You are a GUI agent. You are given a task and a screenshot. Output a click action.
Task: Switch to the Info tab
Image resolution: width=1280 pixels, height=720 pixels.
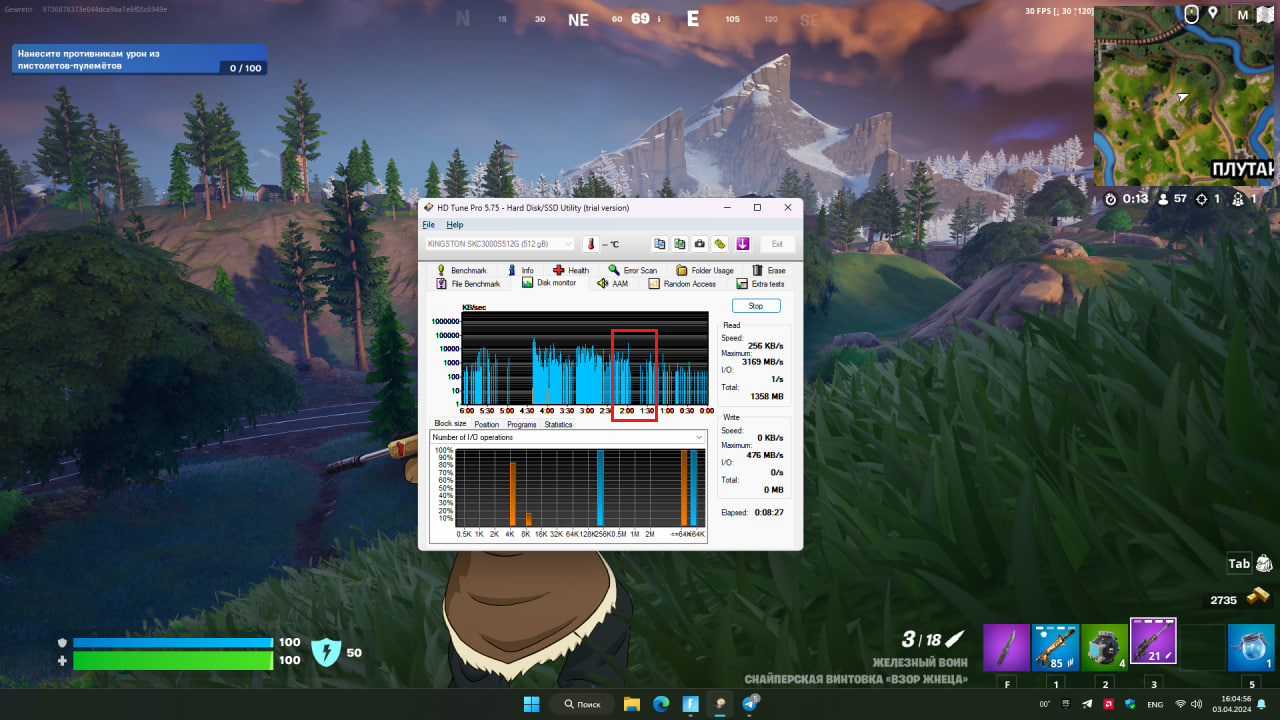coord(520,270)
